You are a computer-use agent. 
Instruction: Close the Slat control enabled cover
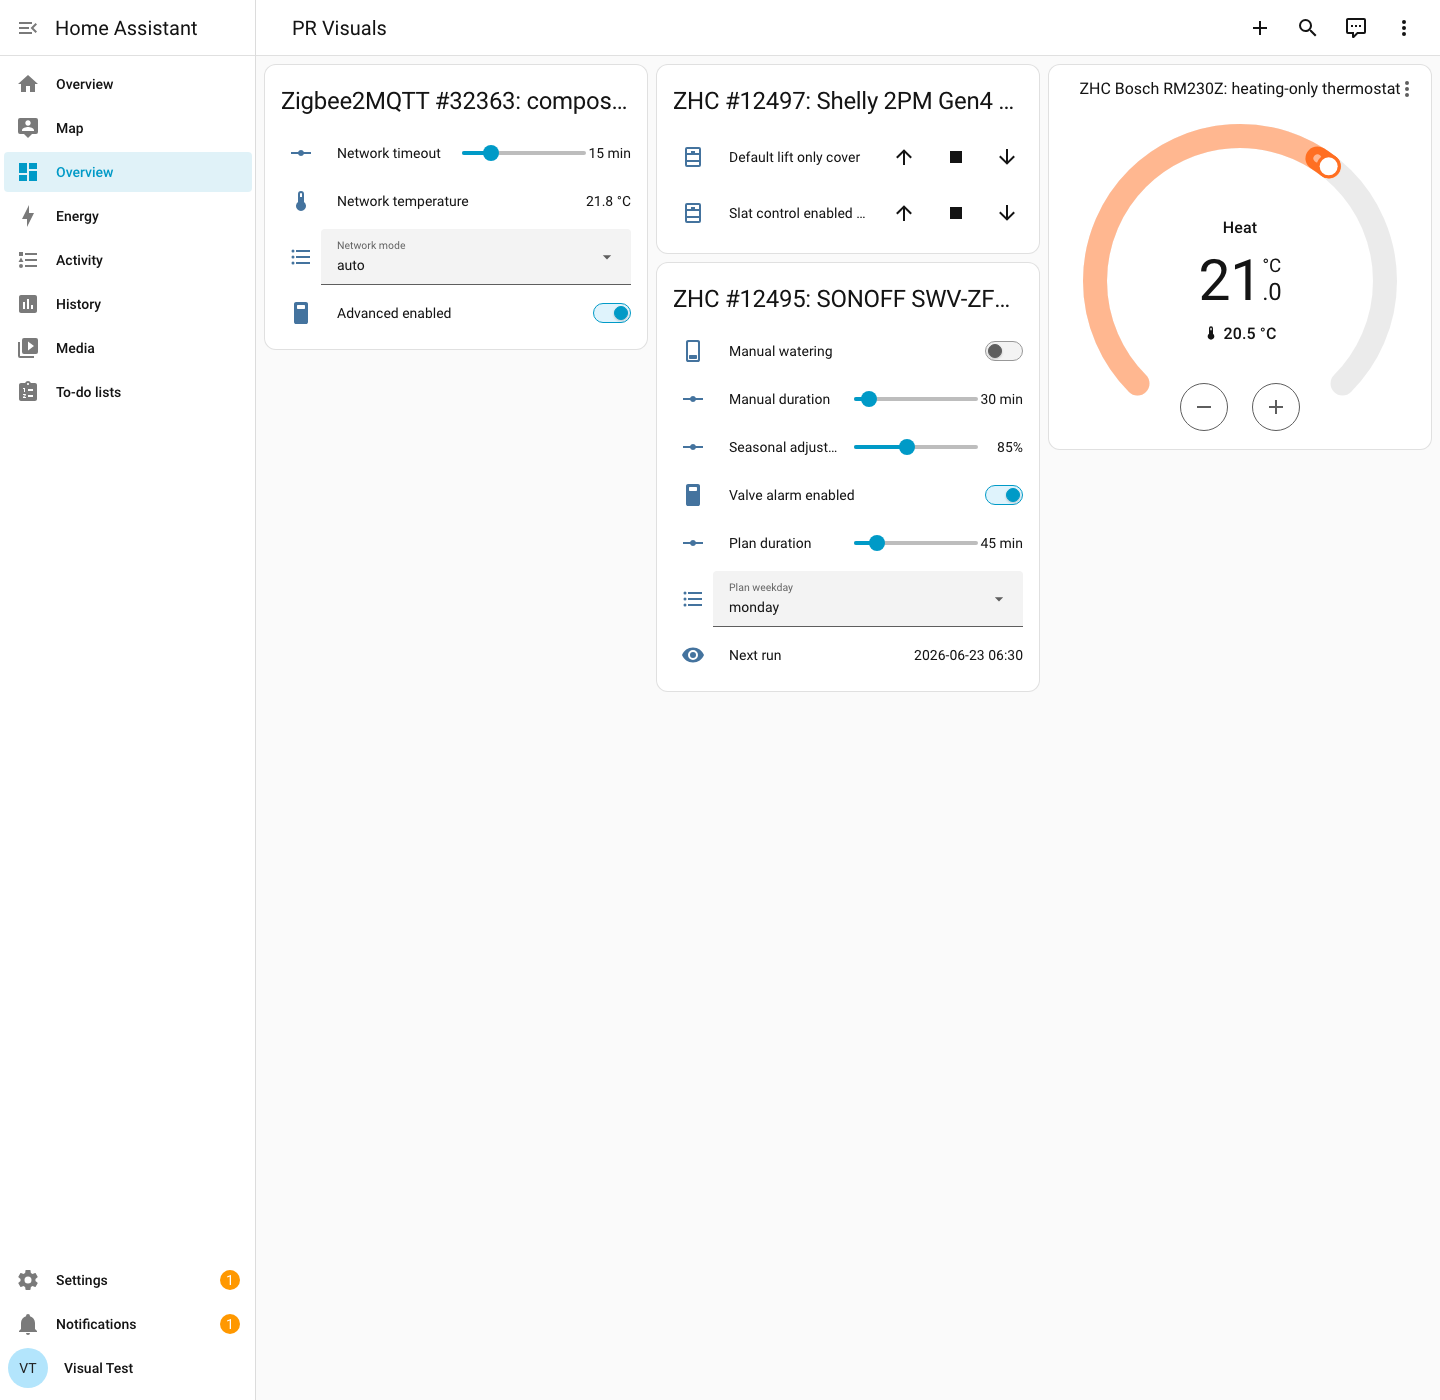click(x=1007, y=213)
